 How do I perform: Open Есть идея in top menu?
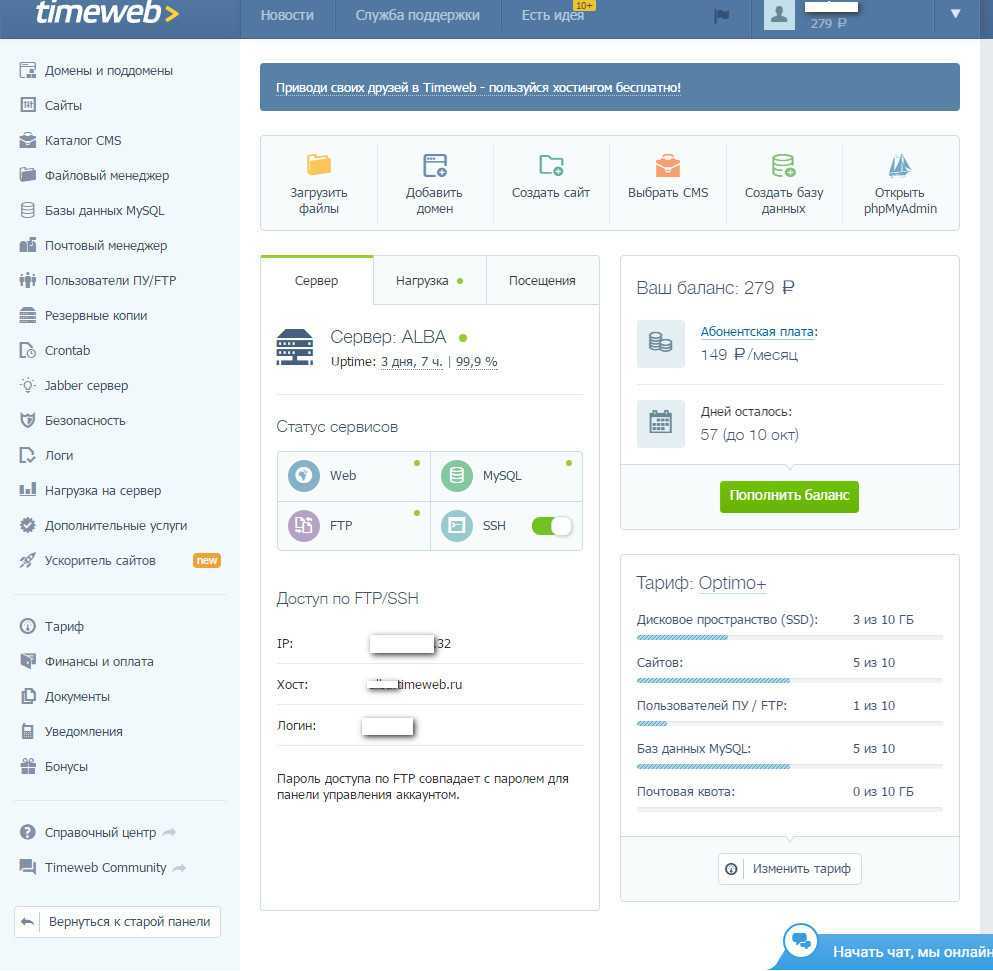tap(553, 15)
